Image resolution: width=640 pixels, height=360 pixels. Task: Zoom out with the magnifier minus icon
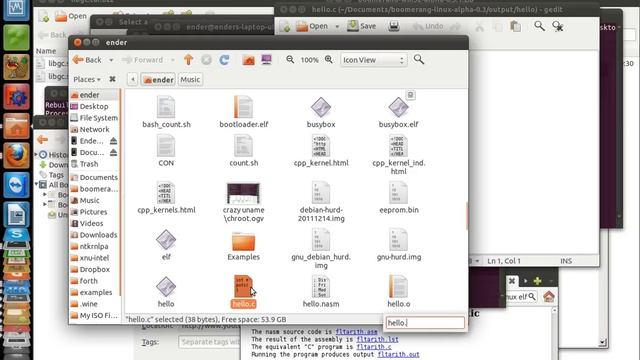[x=290, y=60]
